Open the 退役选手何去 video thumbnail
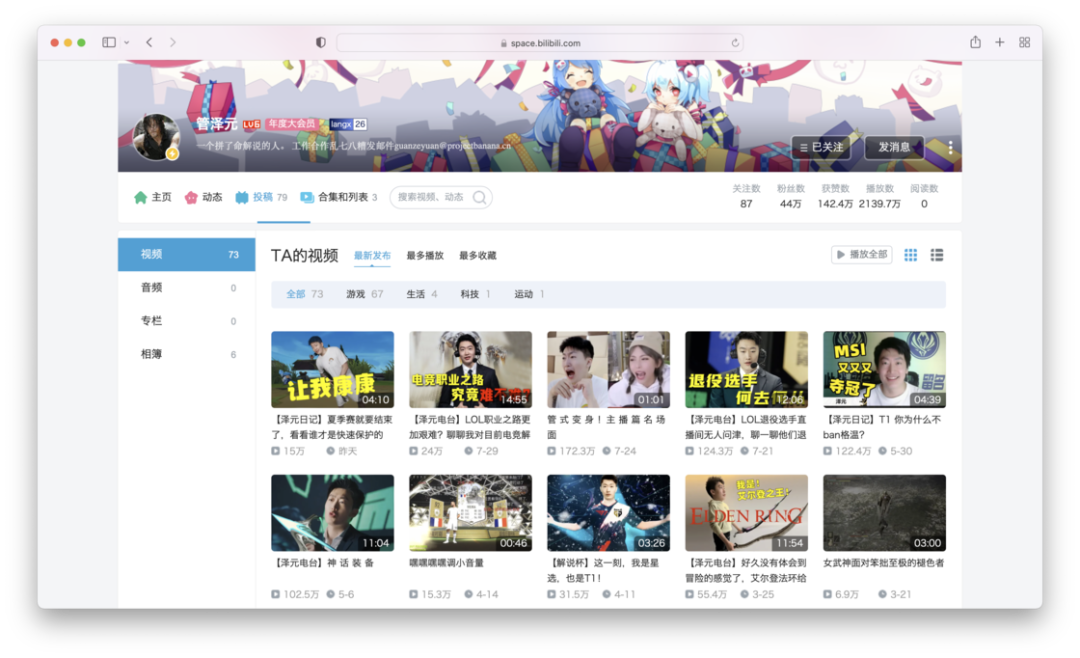The height and width of the screenshot is (658, 1080). (x=747, y=370)
